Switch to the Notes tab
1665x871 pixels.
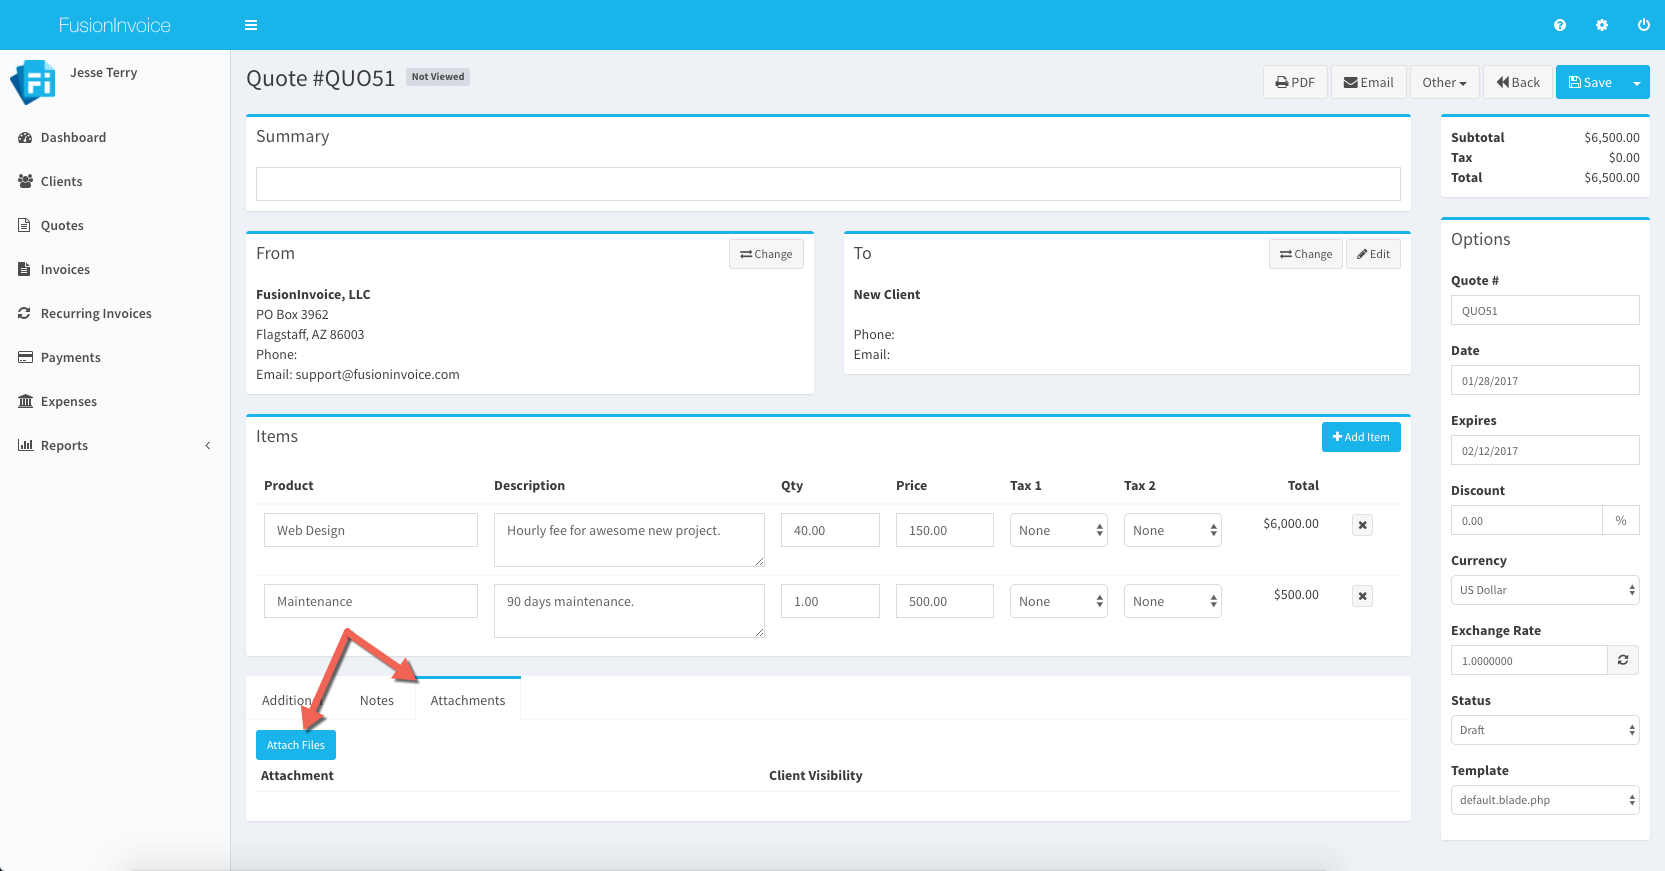click(x=376, y=700)
